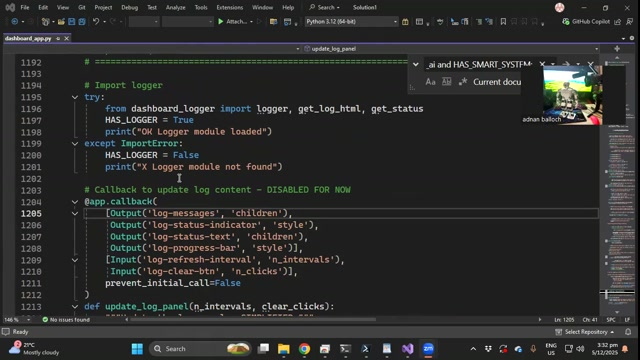Click the Share icon beside GitHub Copilot
Image resolution: width=640 pixels, height=360 pixels.
pyautogui.click(x=618, y=21)
